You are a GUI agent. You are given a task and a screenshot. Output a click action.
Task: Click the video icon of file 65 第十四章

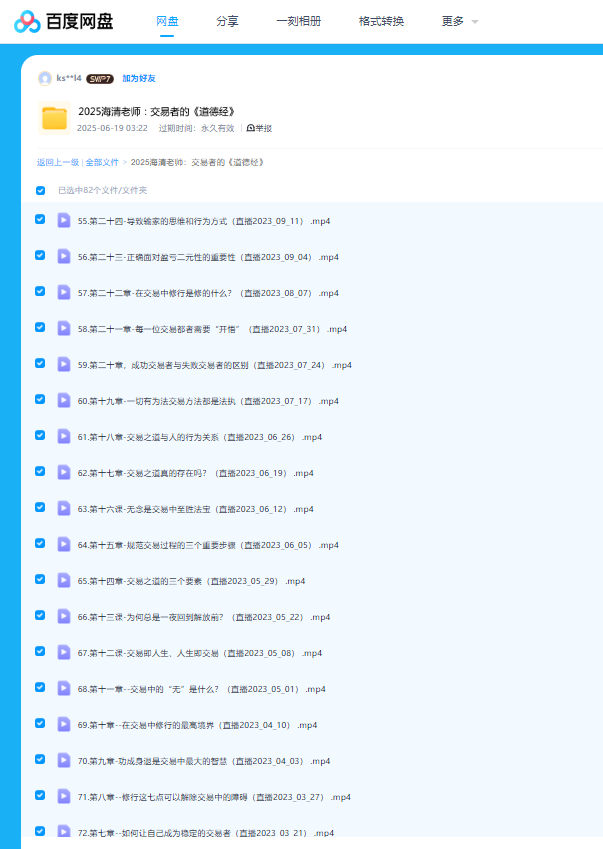pos(64,580)
